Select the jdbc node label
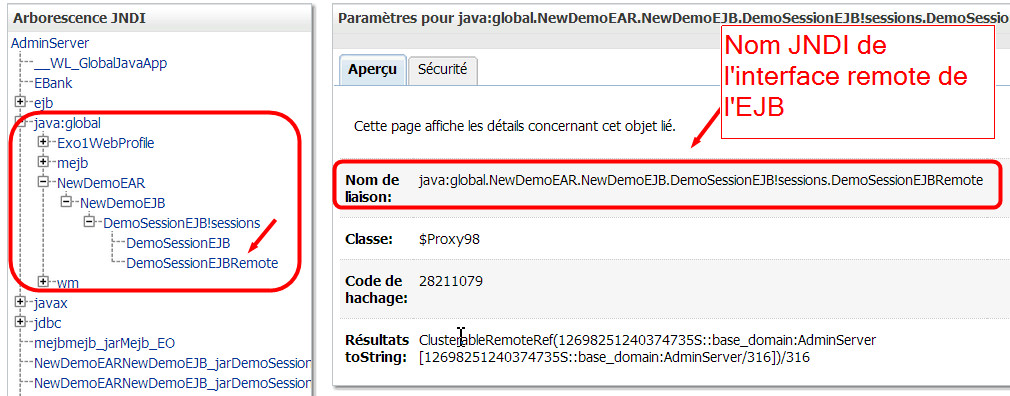 coord(47,323)
